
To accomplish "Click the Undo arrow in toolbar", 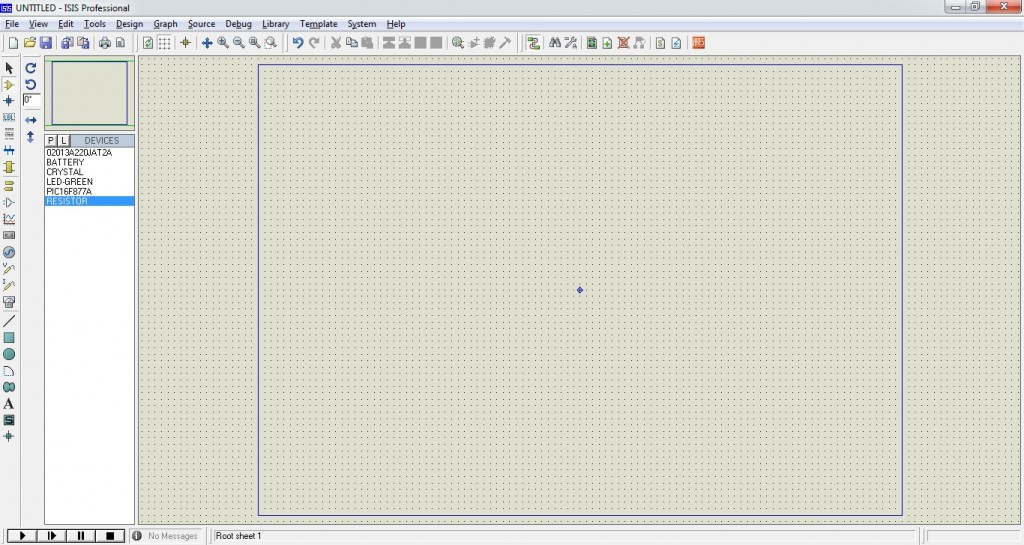I will 297,43.
